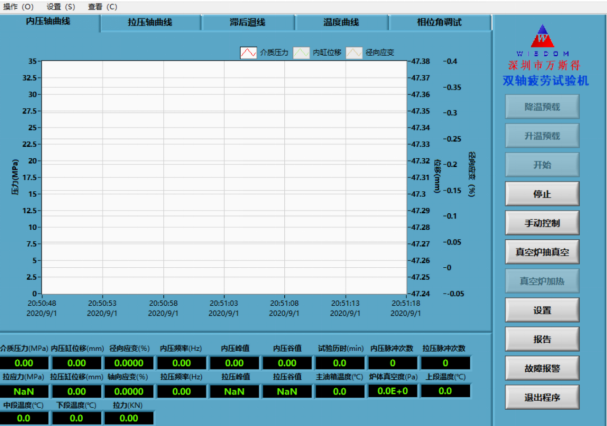Image resolution: width=607 pixels, height=426 pixels.
Task: Click the 双轴疲劳试验机 title text
Action: click(545, 81)
